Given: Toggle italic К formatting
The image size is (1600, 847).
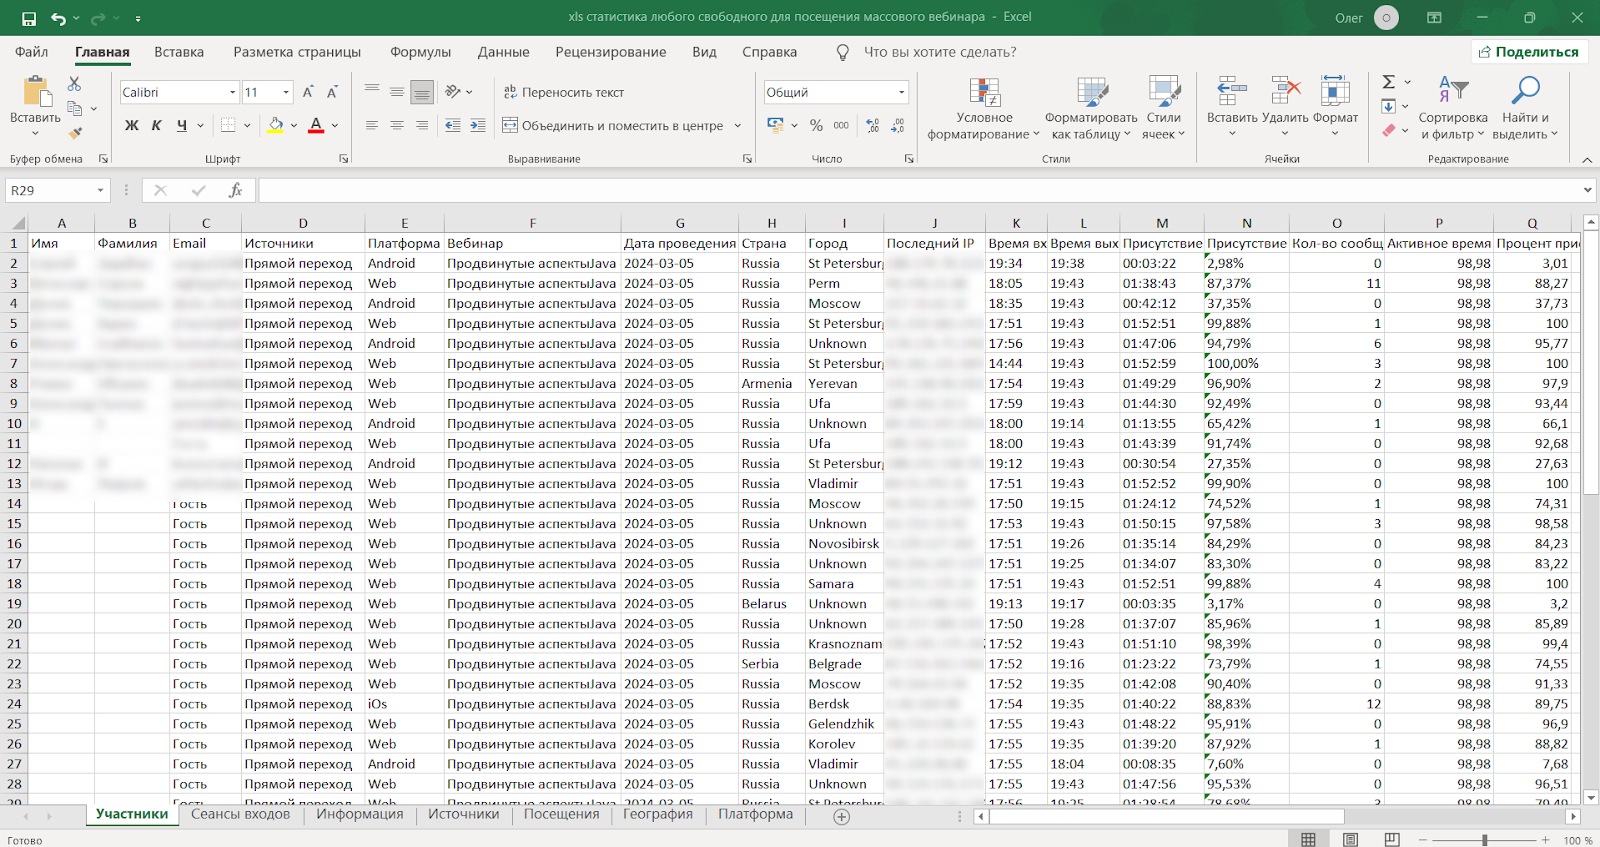Looking at the screenshot, I should coord(157,125).
